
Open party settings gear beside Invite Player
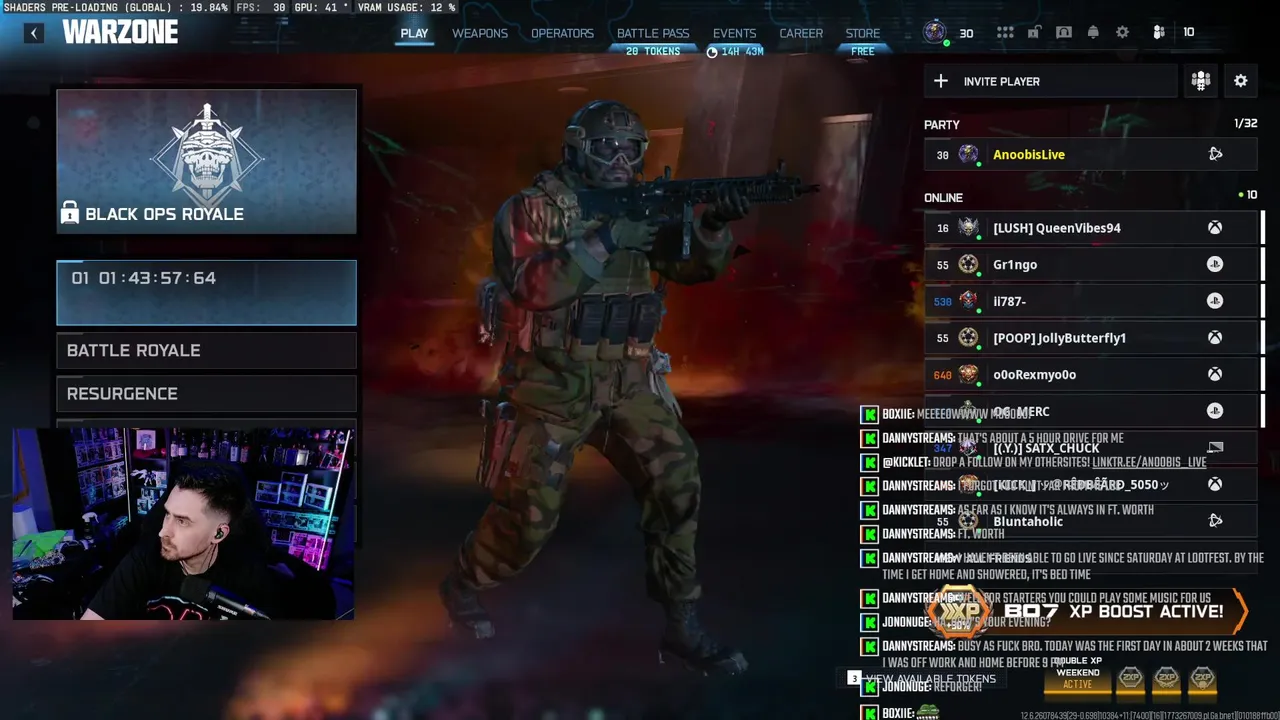tap(1241, 81)
